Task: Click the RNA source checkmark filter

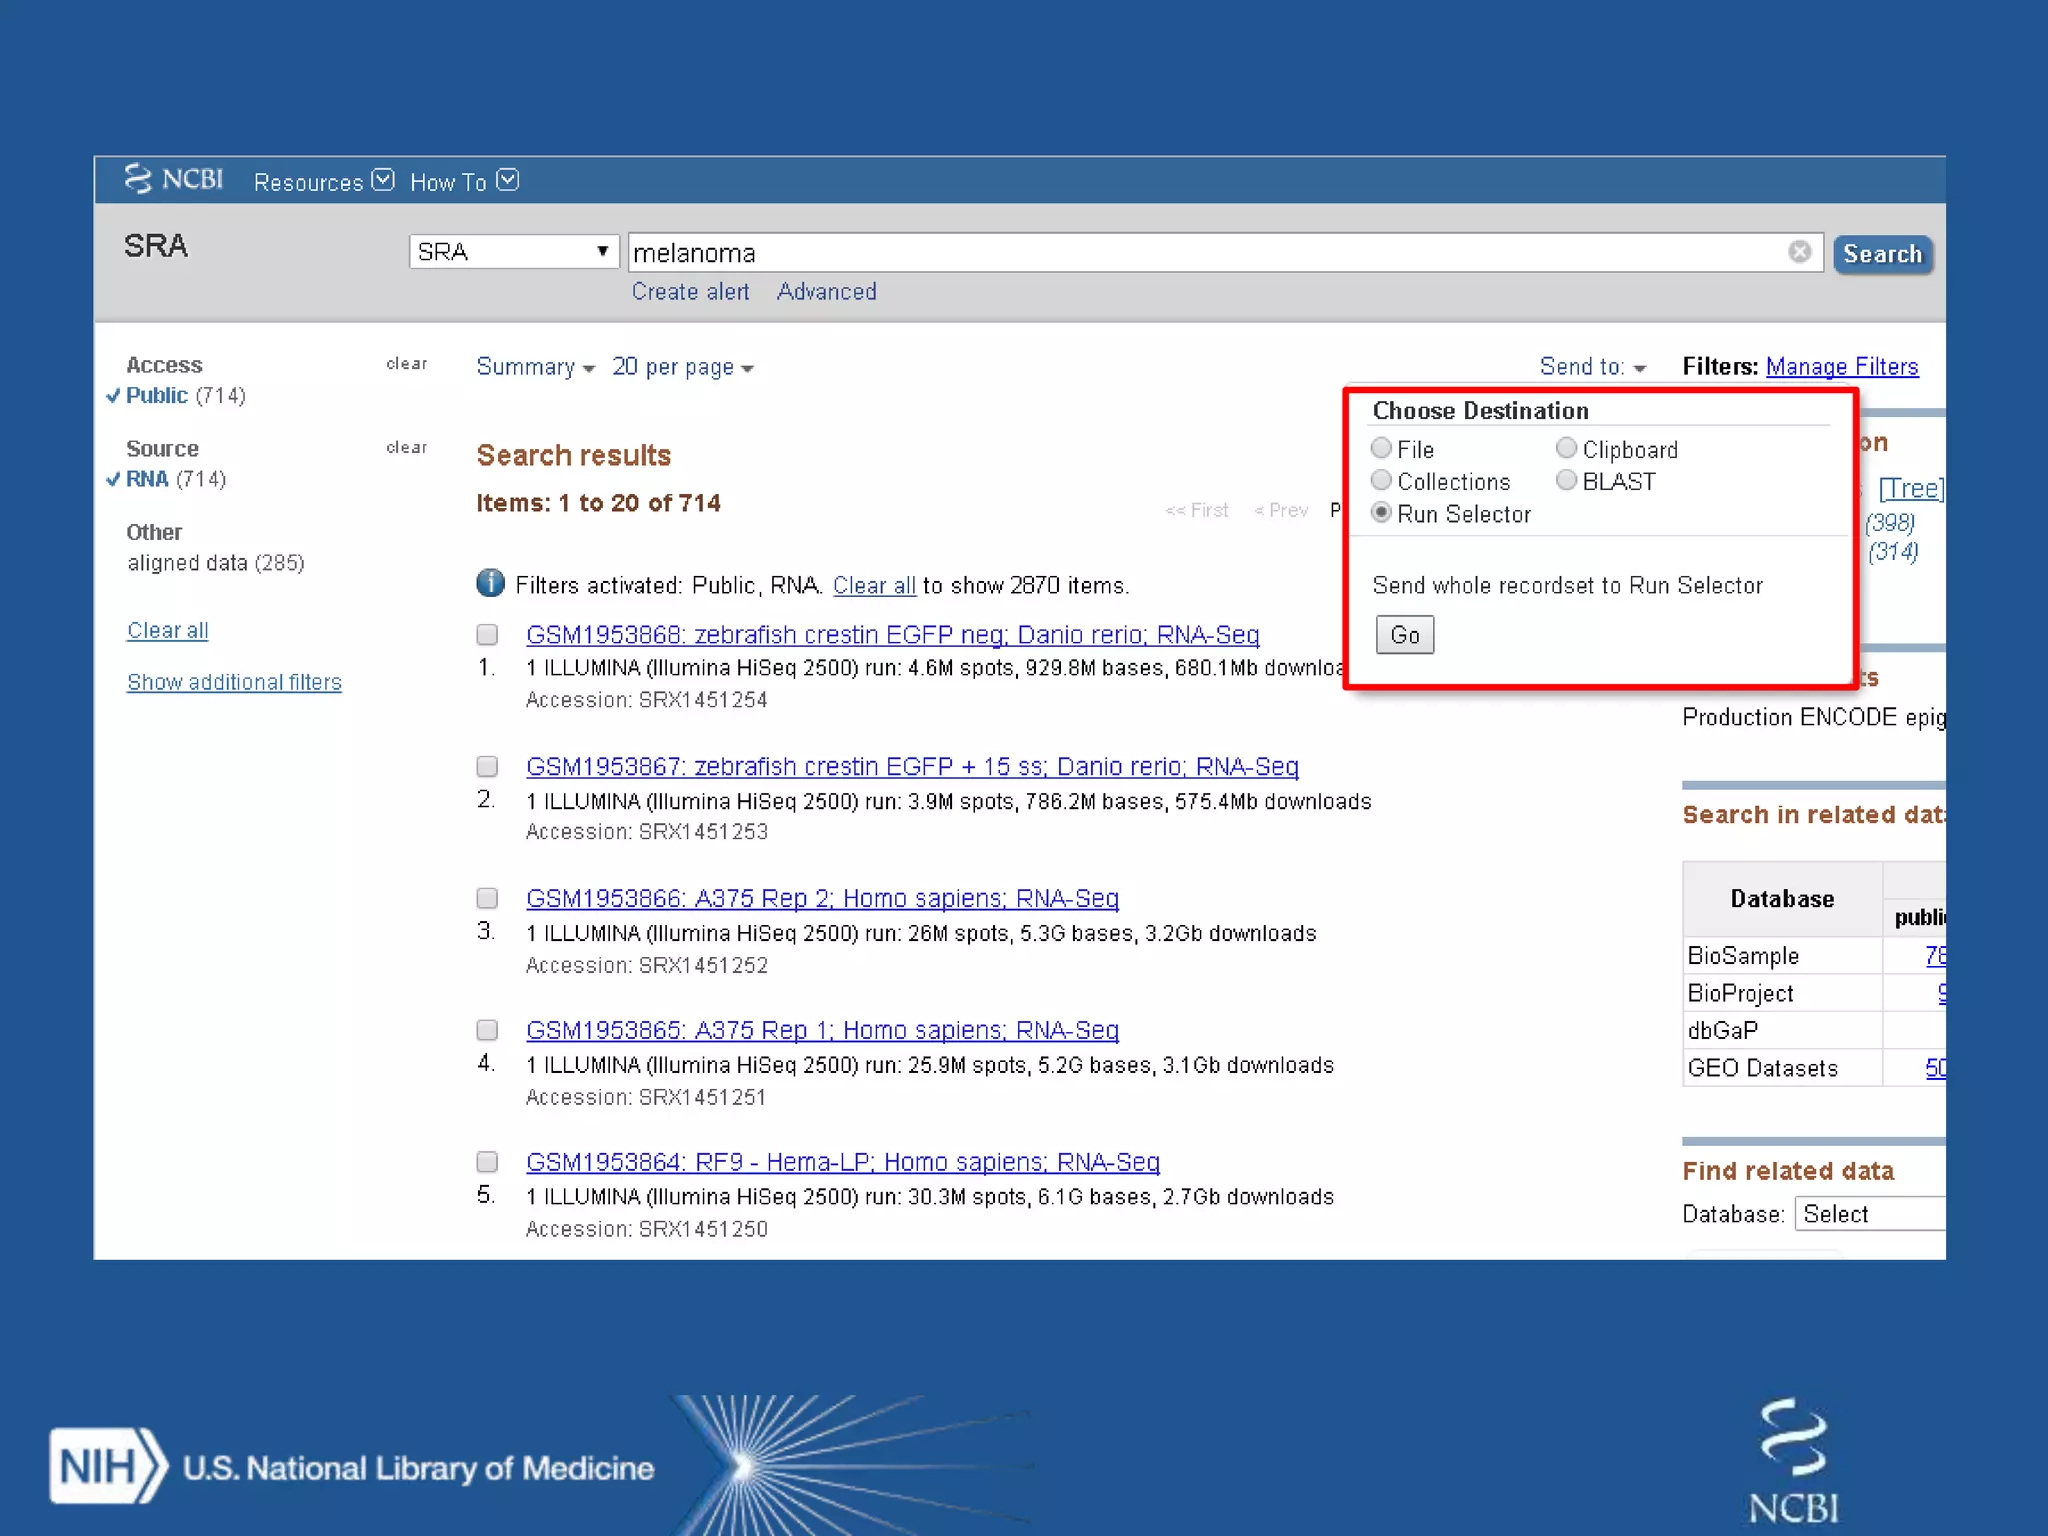Action: pyautogui.click(x=147, y=480)
